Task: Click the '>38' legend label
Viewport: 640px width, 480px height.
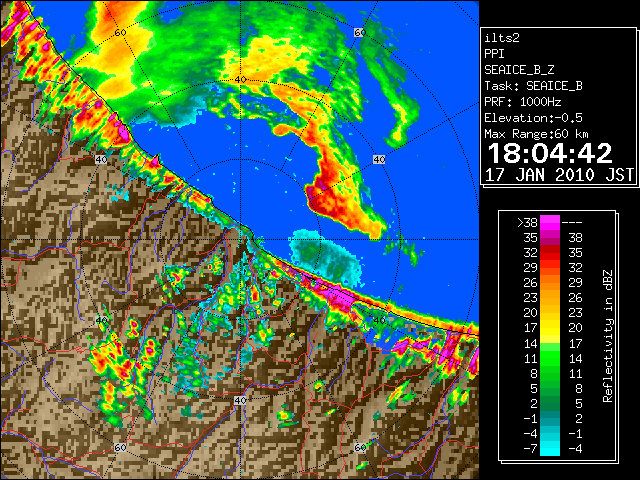Action: pos(527,223)
